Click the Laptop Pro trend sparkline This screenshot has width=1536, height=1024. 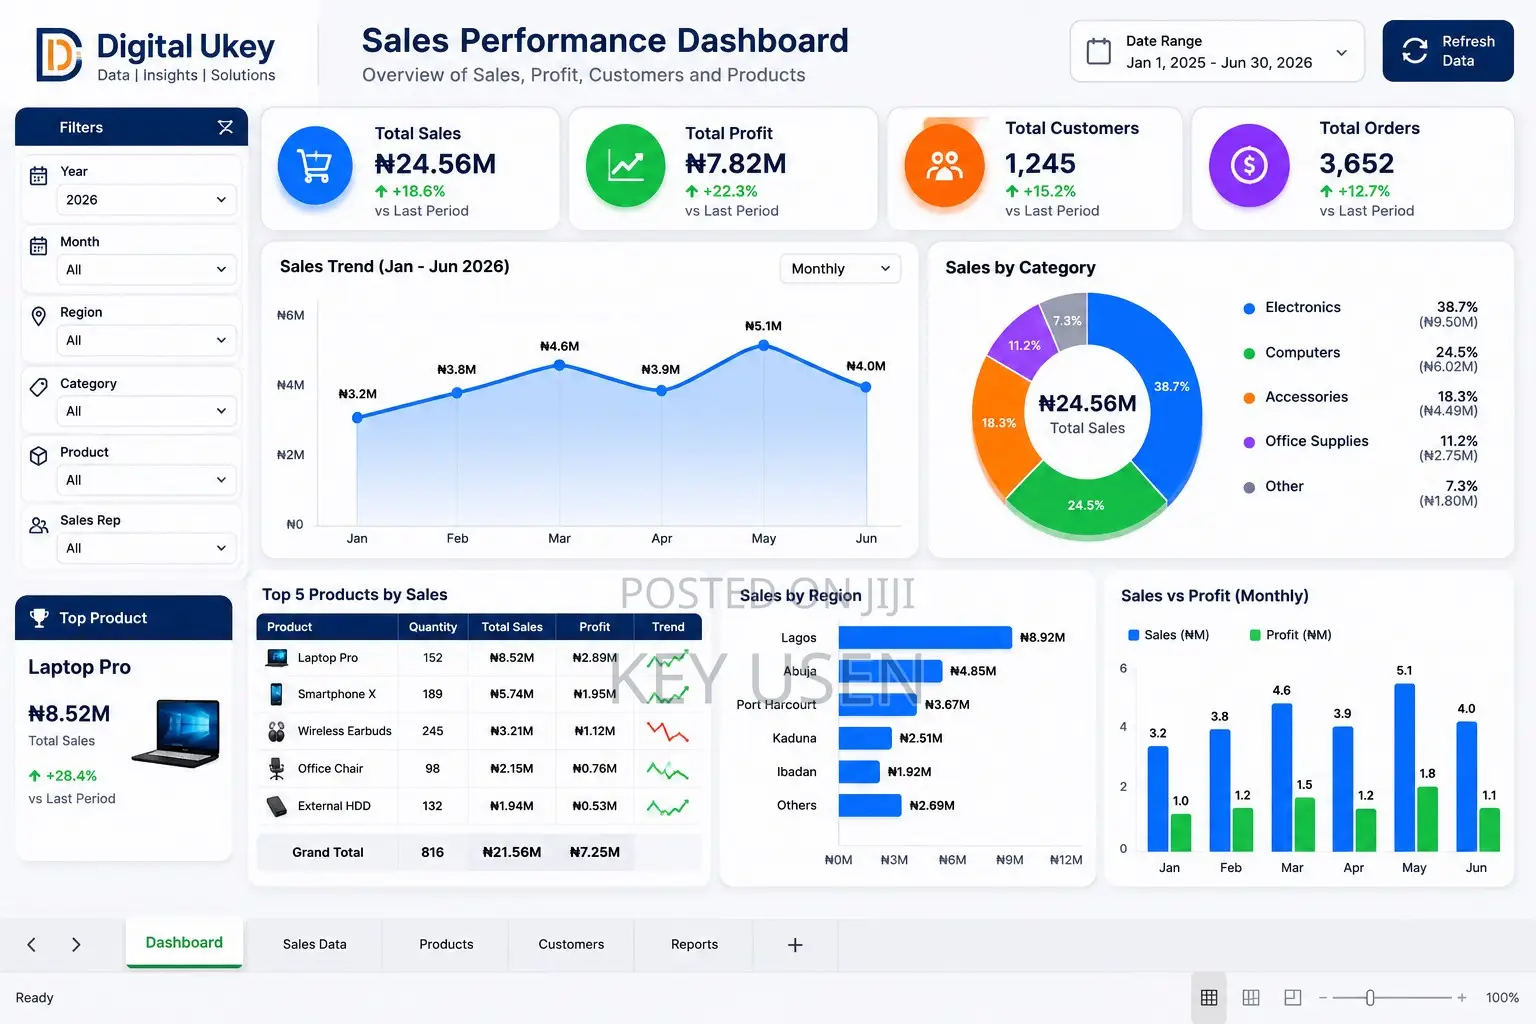(667, 659)
